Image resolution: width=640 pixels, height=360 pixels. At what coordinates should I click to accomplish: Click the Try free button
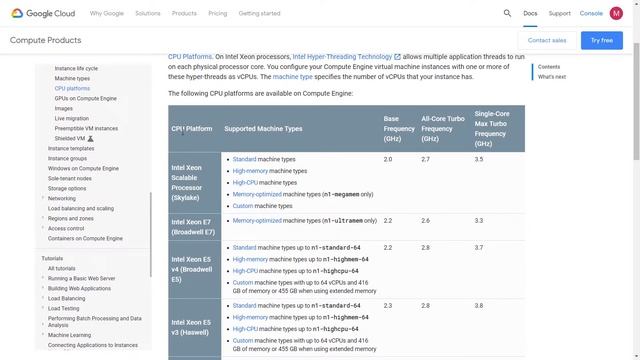602,40
